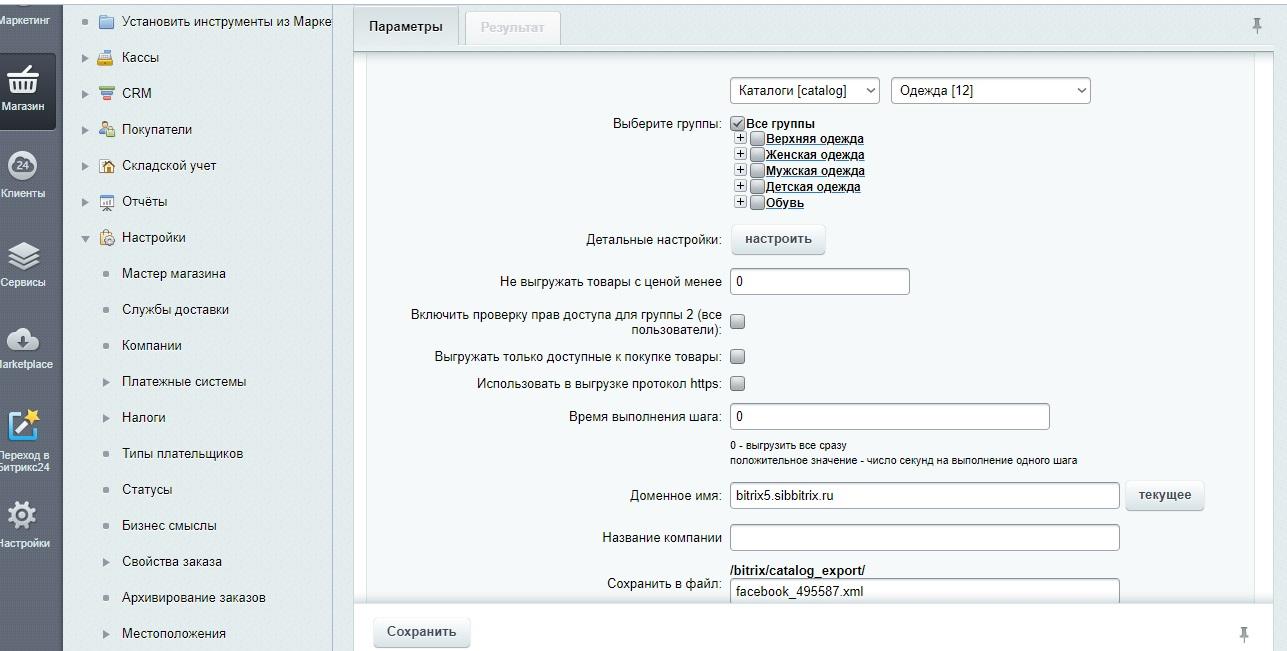Expand the Свойства заказа arrow
Viewport: 1287px width, 651px height.
106,562
